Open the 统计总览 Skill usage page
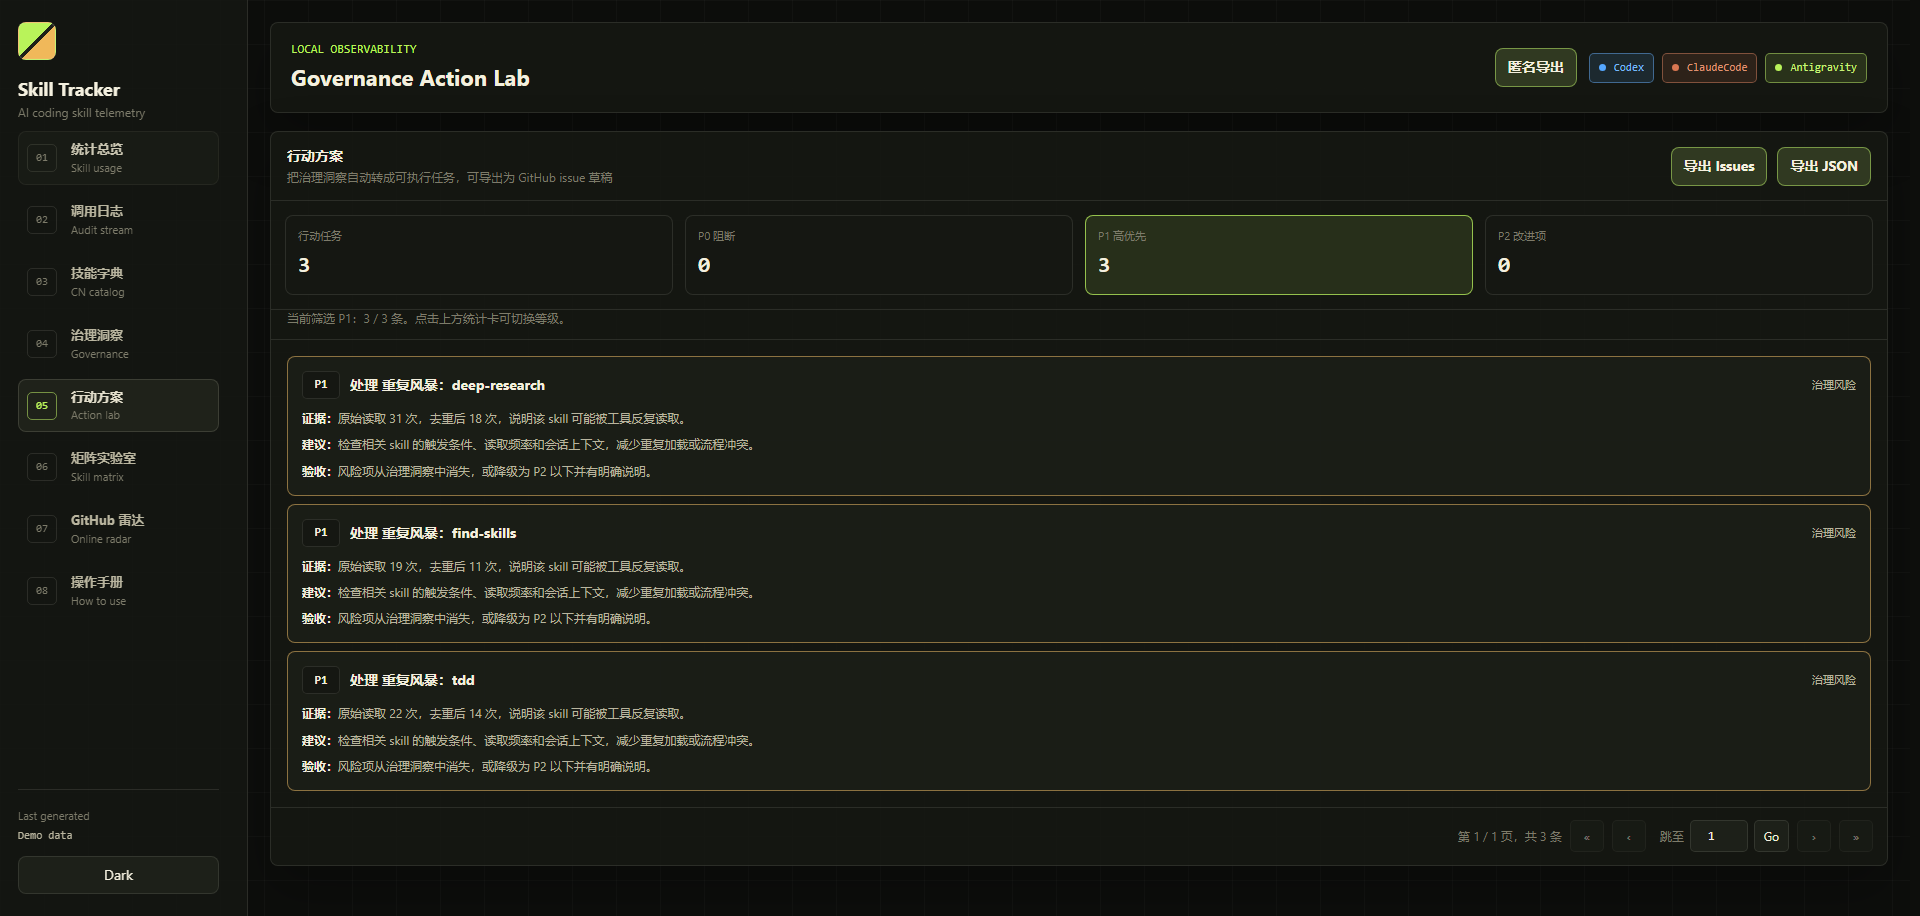The image size is (1920, 916). (x=118, y=158)
